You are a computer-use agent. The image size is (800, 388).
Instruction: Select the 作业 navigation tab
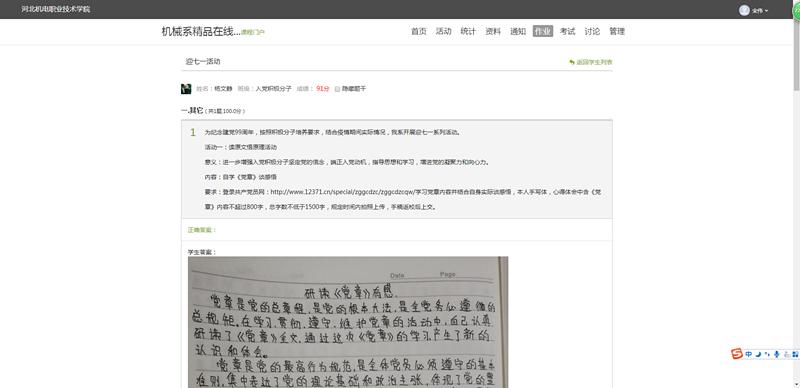(543, 31)
